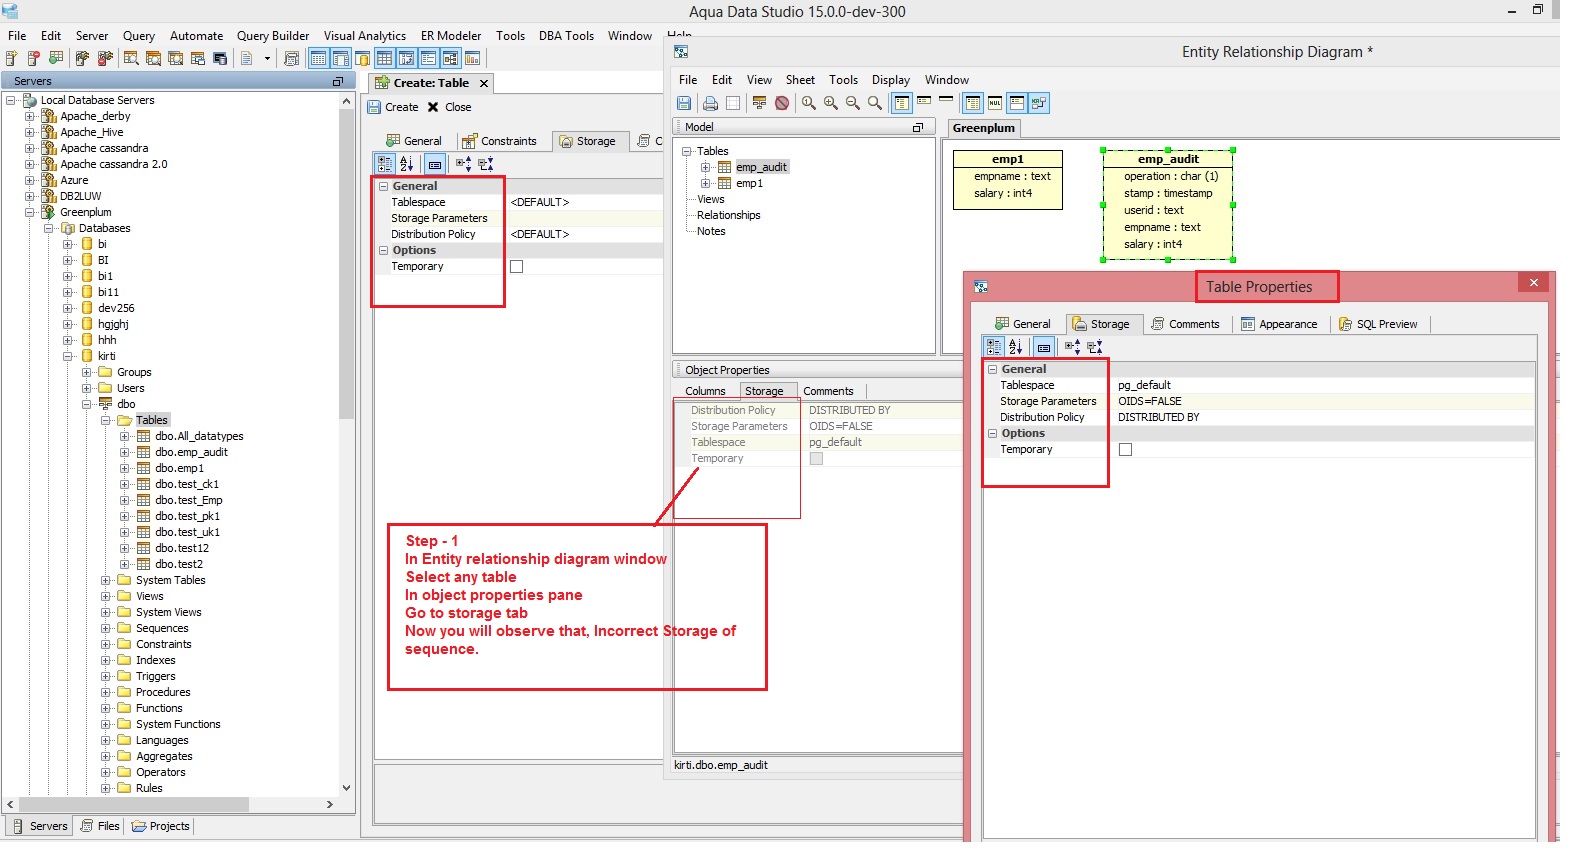1592x860 pixels.
Task: Save the ER diagram with the floppy disk icon
Action: click(684, 103)
